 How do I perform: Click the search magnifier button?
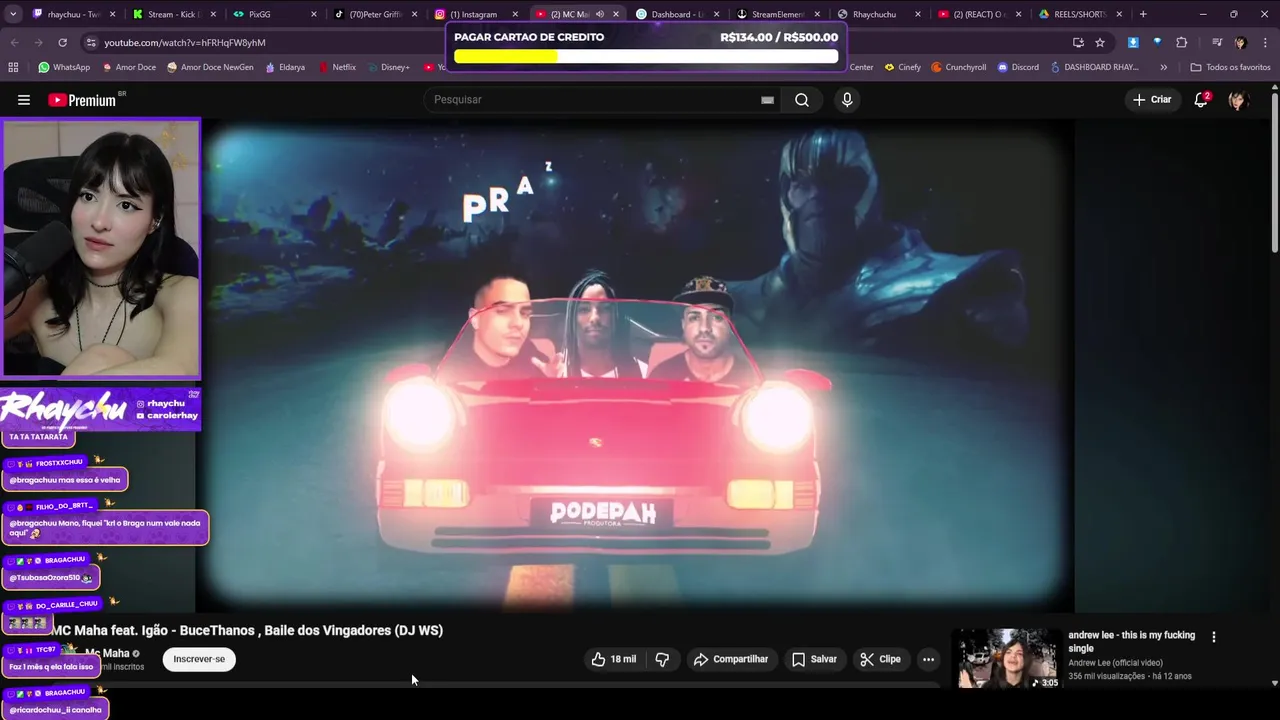tap(802, 100)
